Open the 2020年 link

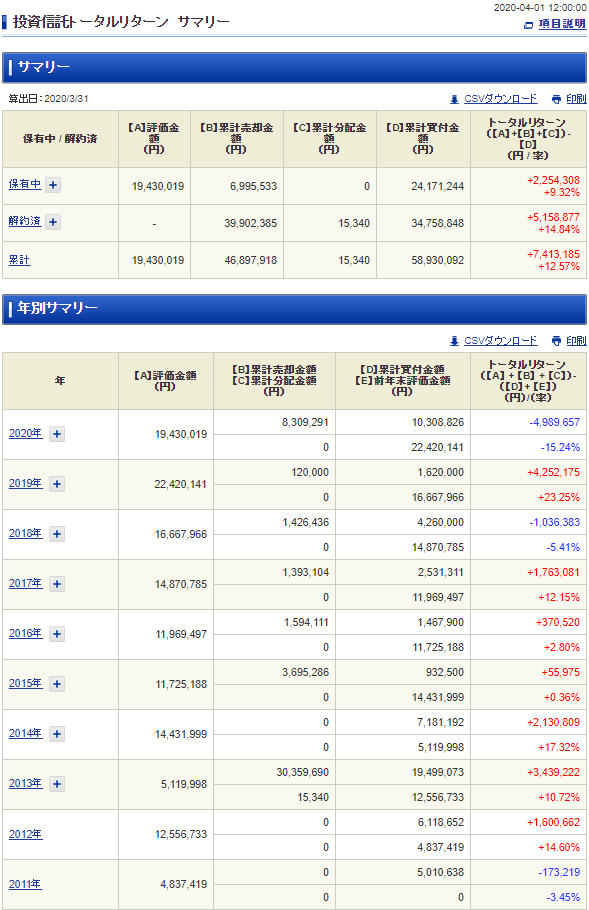26,433
